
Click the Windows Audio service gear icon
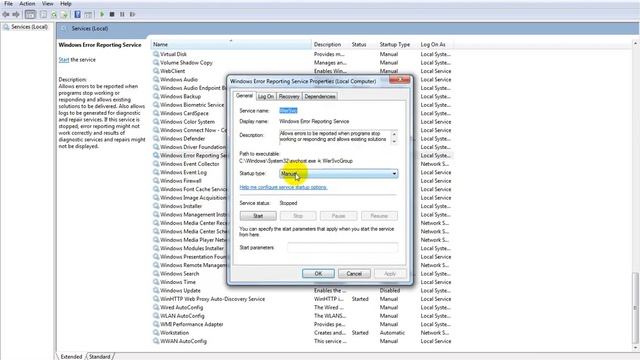click(156, 79)
